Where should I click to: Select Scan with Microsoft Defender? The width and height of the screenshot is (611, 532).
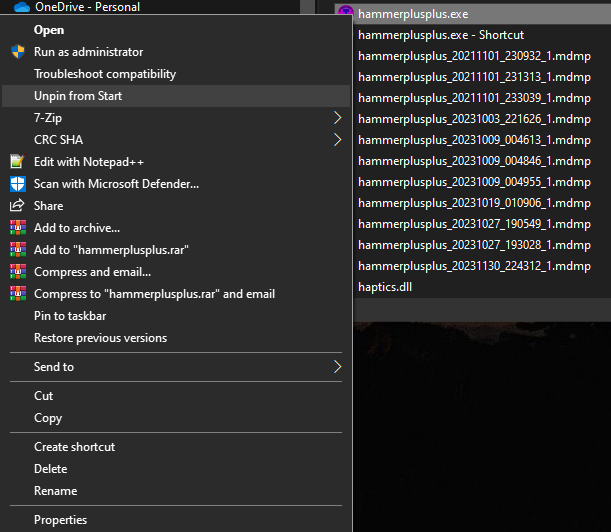[x=176, y=184]
